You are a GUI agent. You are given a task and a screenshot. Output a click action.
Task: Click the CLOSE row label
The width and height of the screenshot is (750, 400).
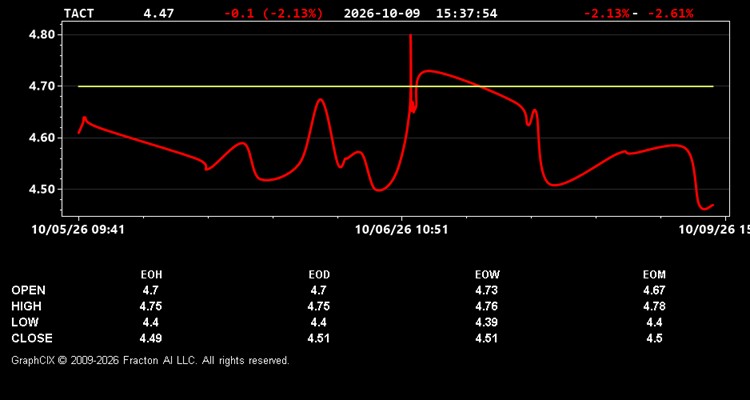point(32,338)
